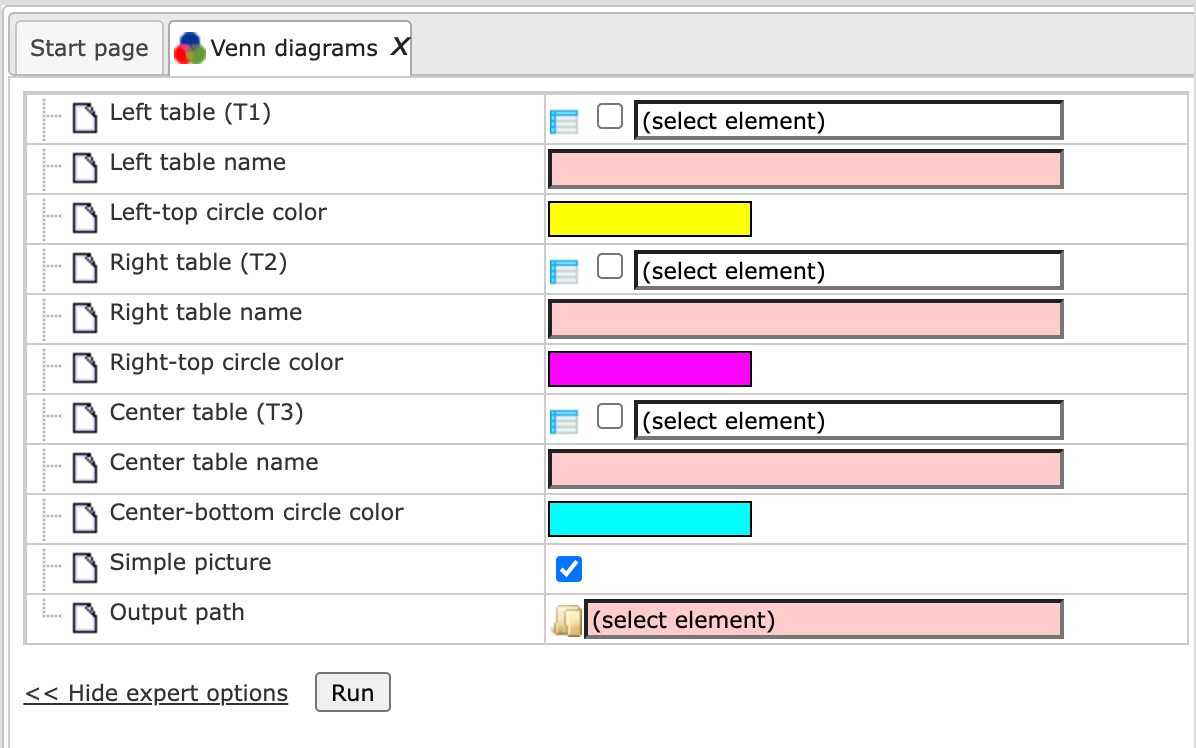Screen dimensions: 1196x748
Task: Select the Left-top circle color label
Action: click(x=218, y=212)
